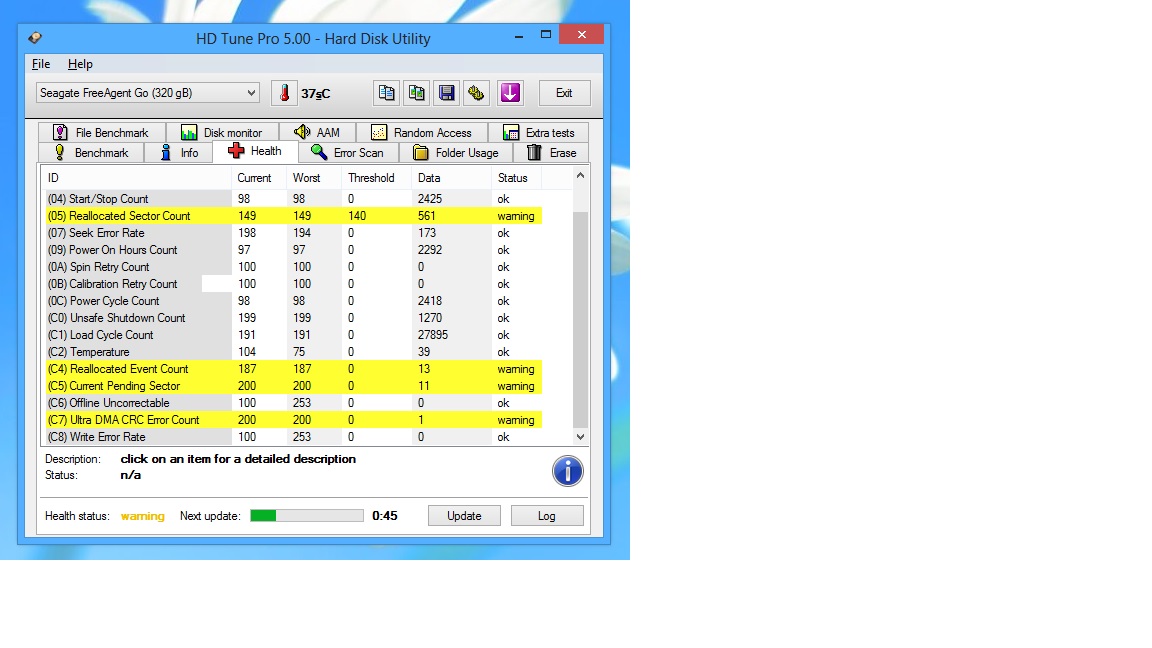1152x648 pixels.
Task: Click the Worst column header
Action: tap(314, 178)
